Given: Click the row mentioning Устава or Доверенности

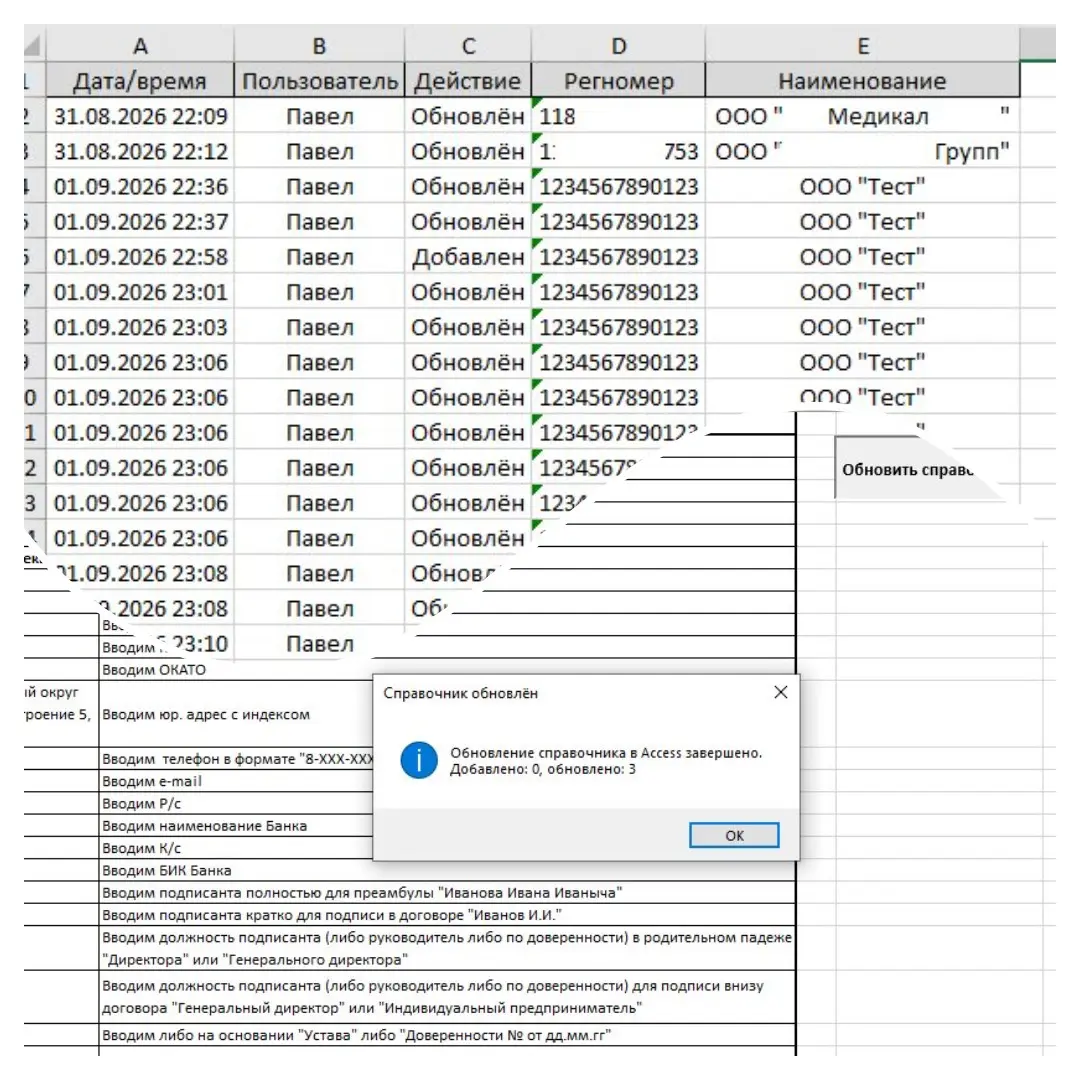Looking at the screenshot, I should click(x=447, y=1035).
